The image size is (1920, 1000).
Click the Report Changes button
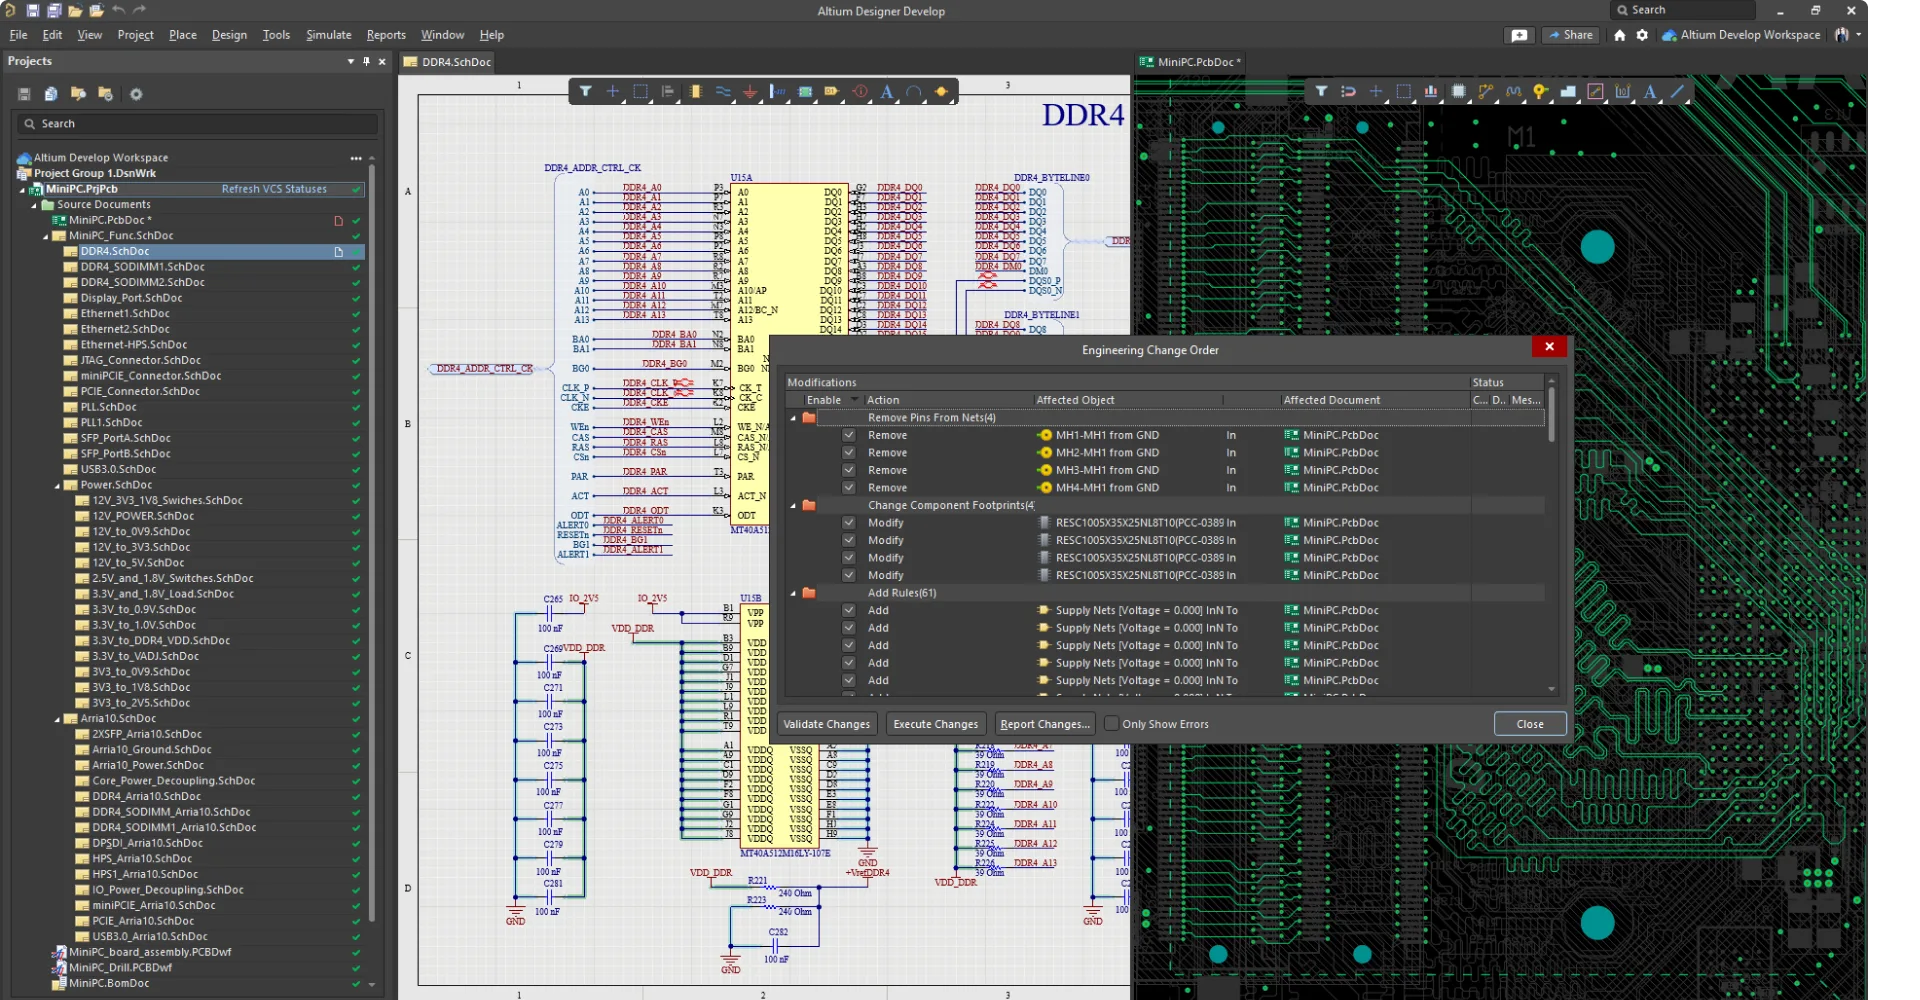[x=1045, y=724]
